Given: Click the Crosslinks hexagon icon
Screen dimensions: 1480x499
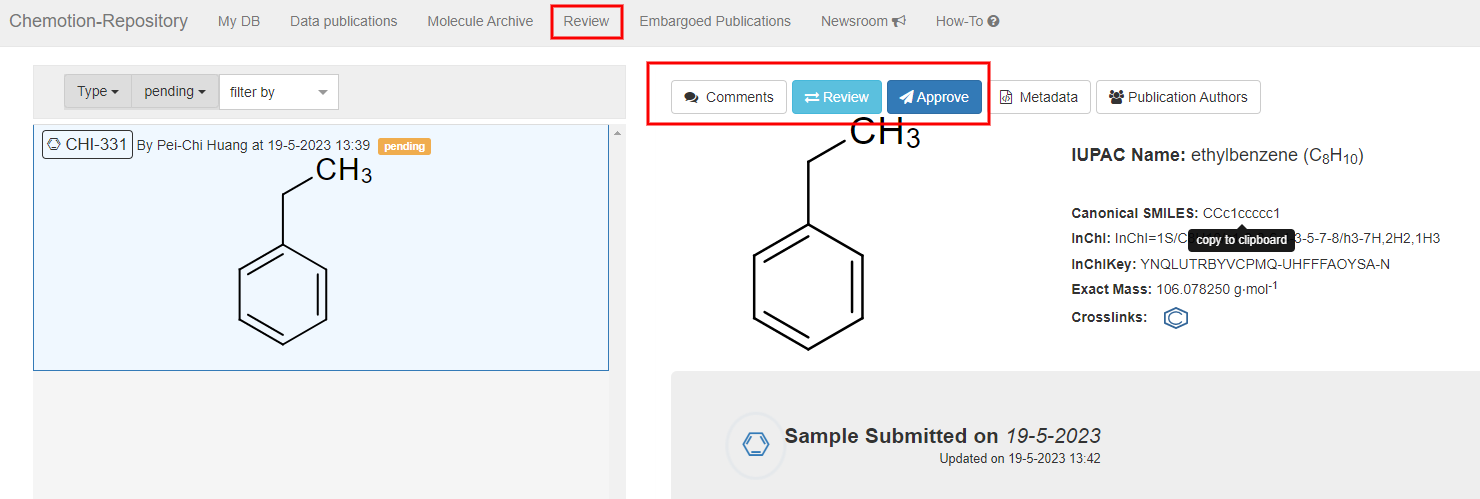Looking at the screenshot, I should (1176, 318).
